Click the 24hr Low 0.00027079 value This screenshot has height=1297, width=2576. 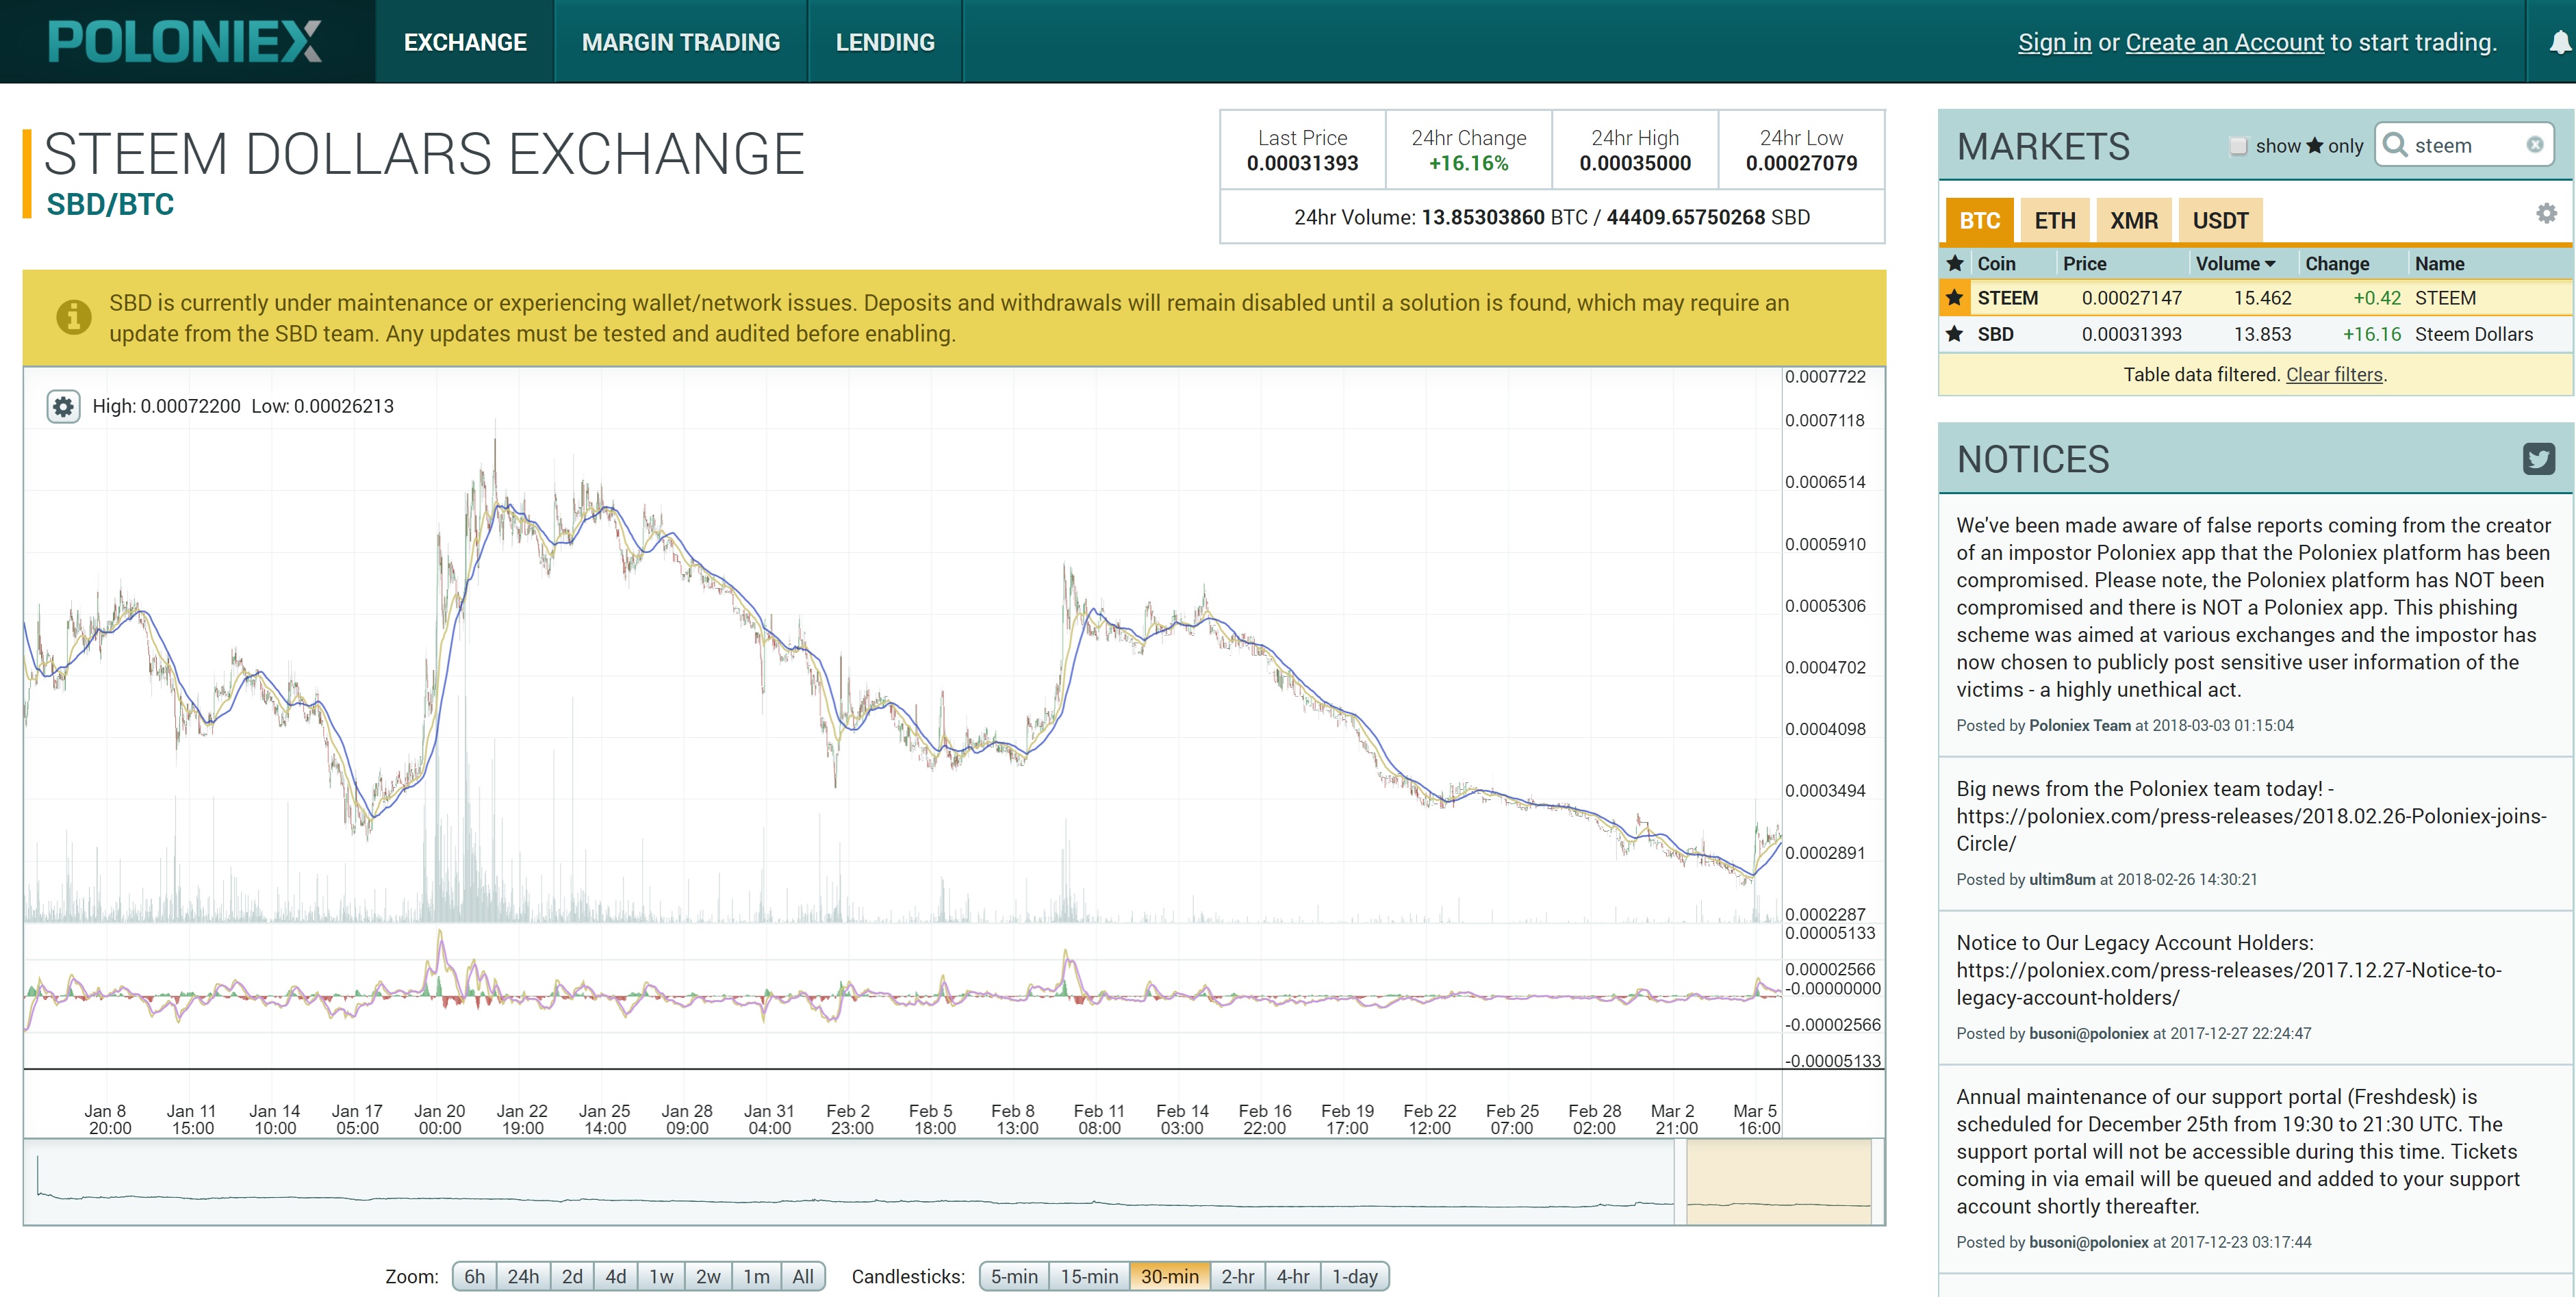click(x=1801, y=163)
